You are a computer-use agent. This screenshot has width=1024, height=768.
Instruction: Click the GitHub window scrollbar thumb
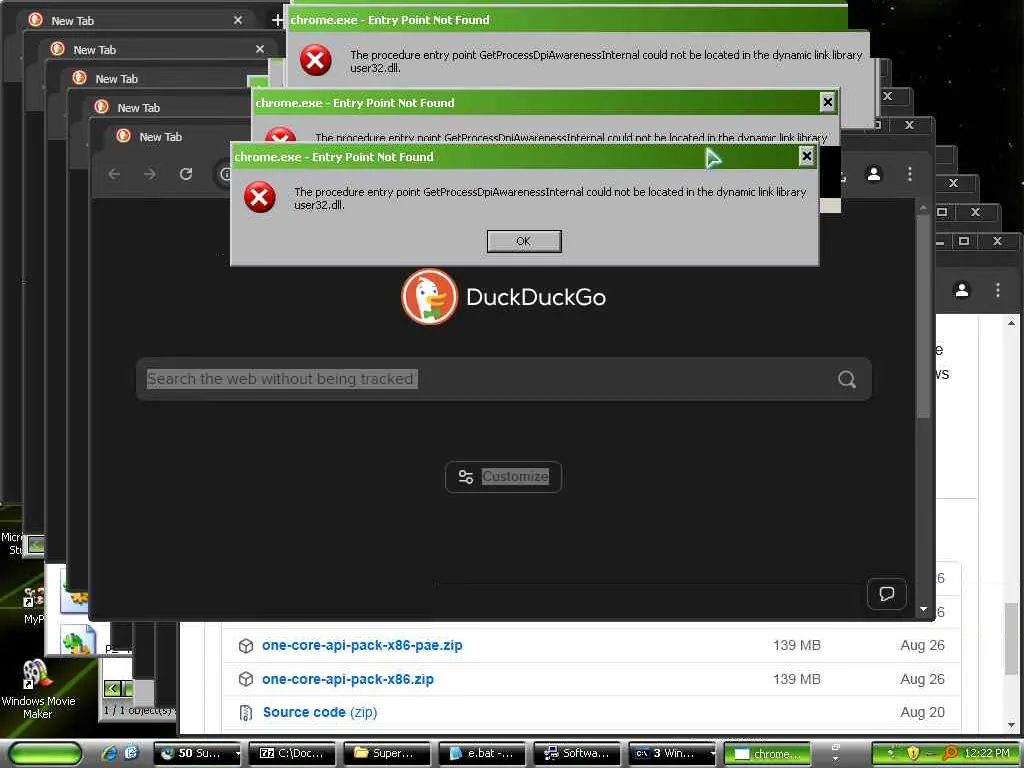pos(1011,639)
